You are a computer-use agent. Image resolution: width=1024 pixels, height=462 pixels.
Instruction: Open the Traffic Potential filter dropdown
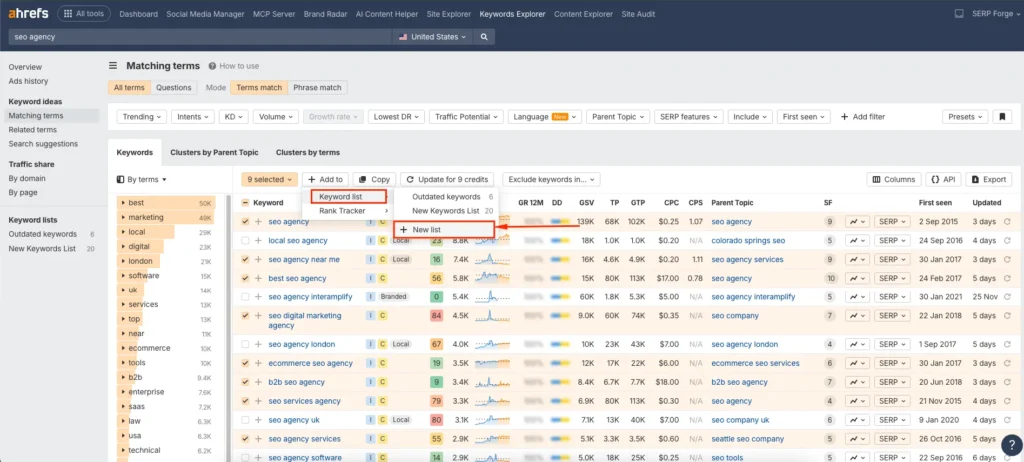(466, 117)
